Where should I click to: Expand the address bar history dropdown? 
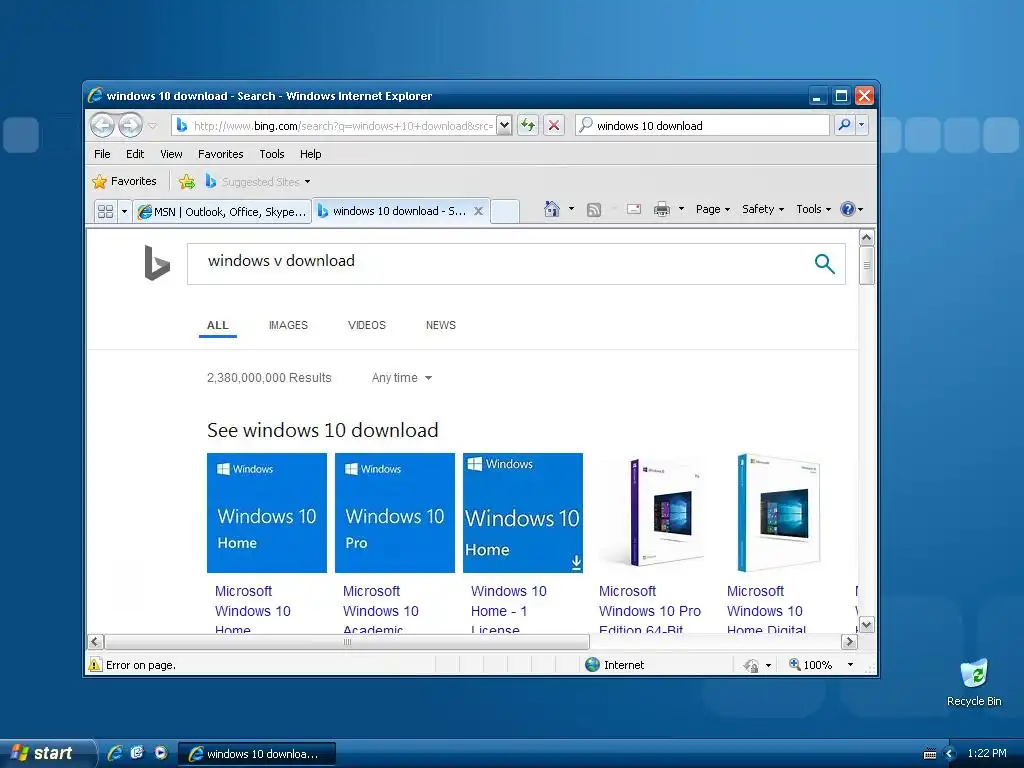[x=504, y=125]
